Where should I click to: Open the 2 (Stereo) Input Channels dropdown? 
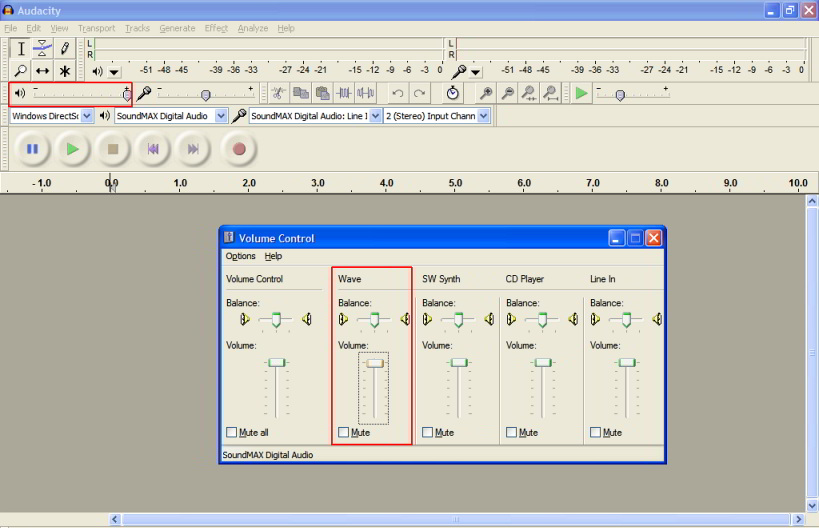point(484,116)
